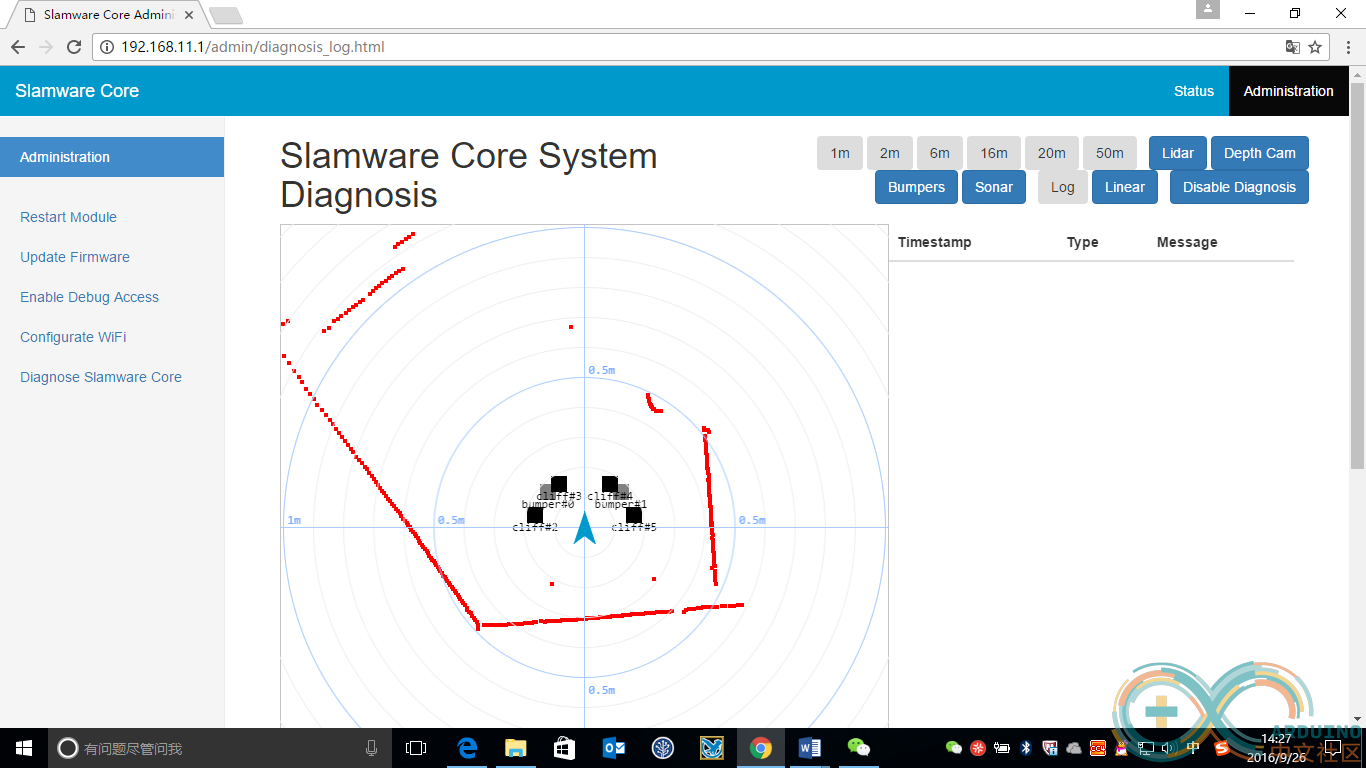
Task: Click the blue robot arrow on the map
Action: [585, 530]
